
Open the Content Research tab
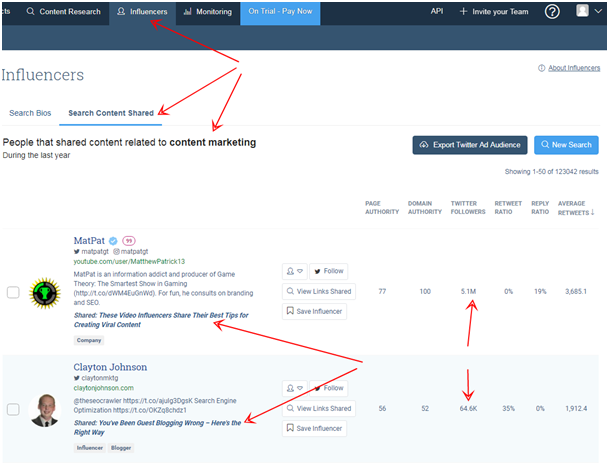coord(63,12)
